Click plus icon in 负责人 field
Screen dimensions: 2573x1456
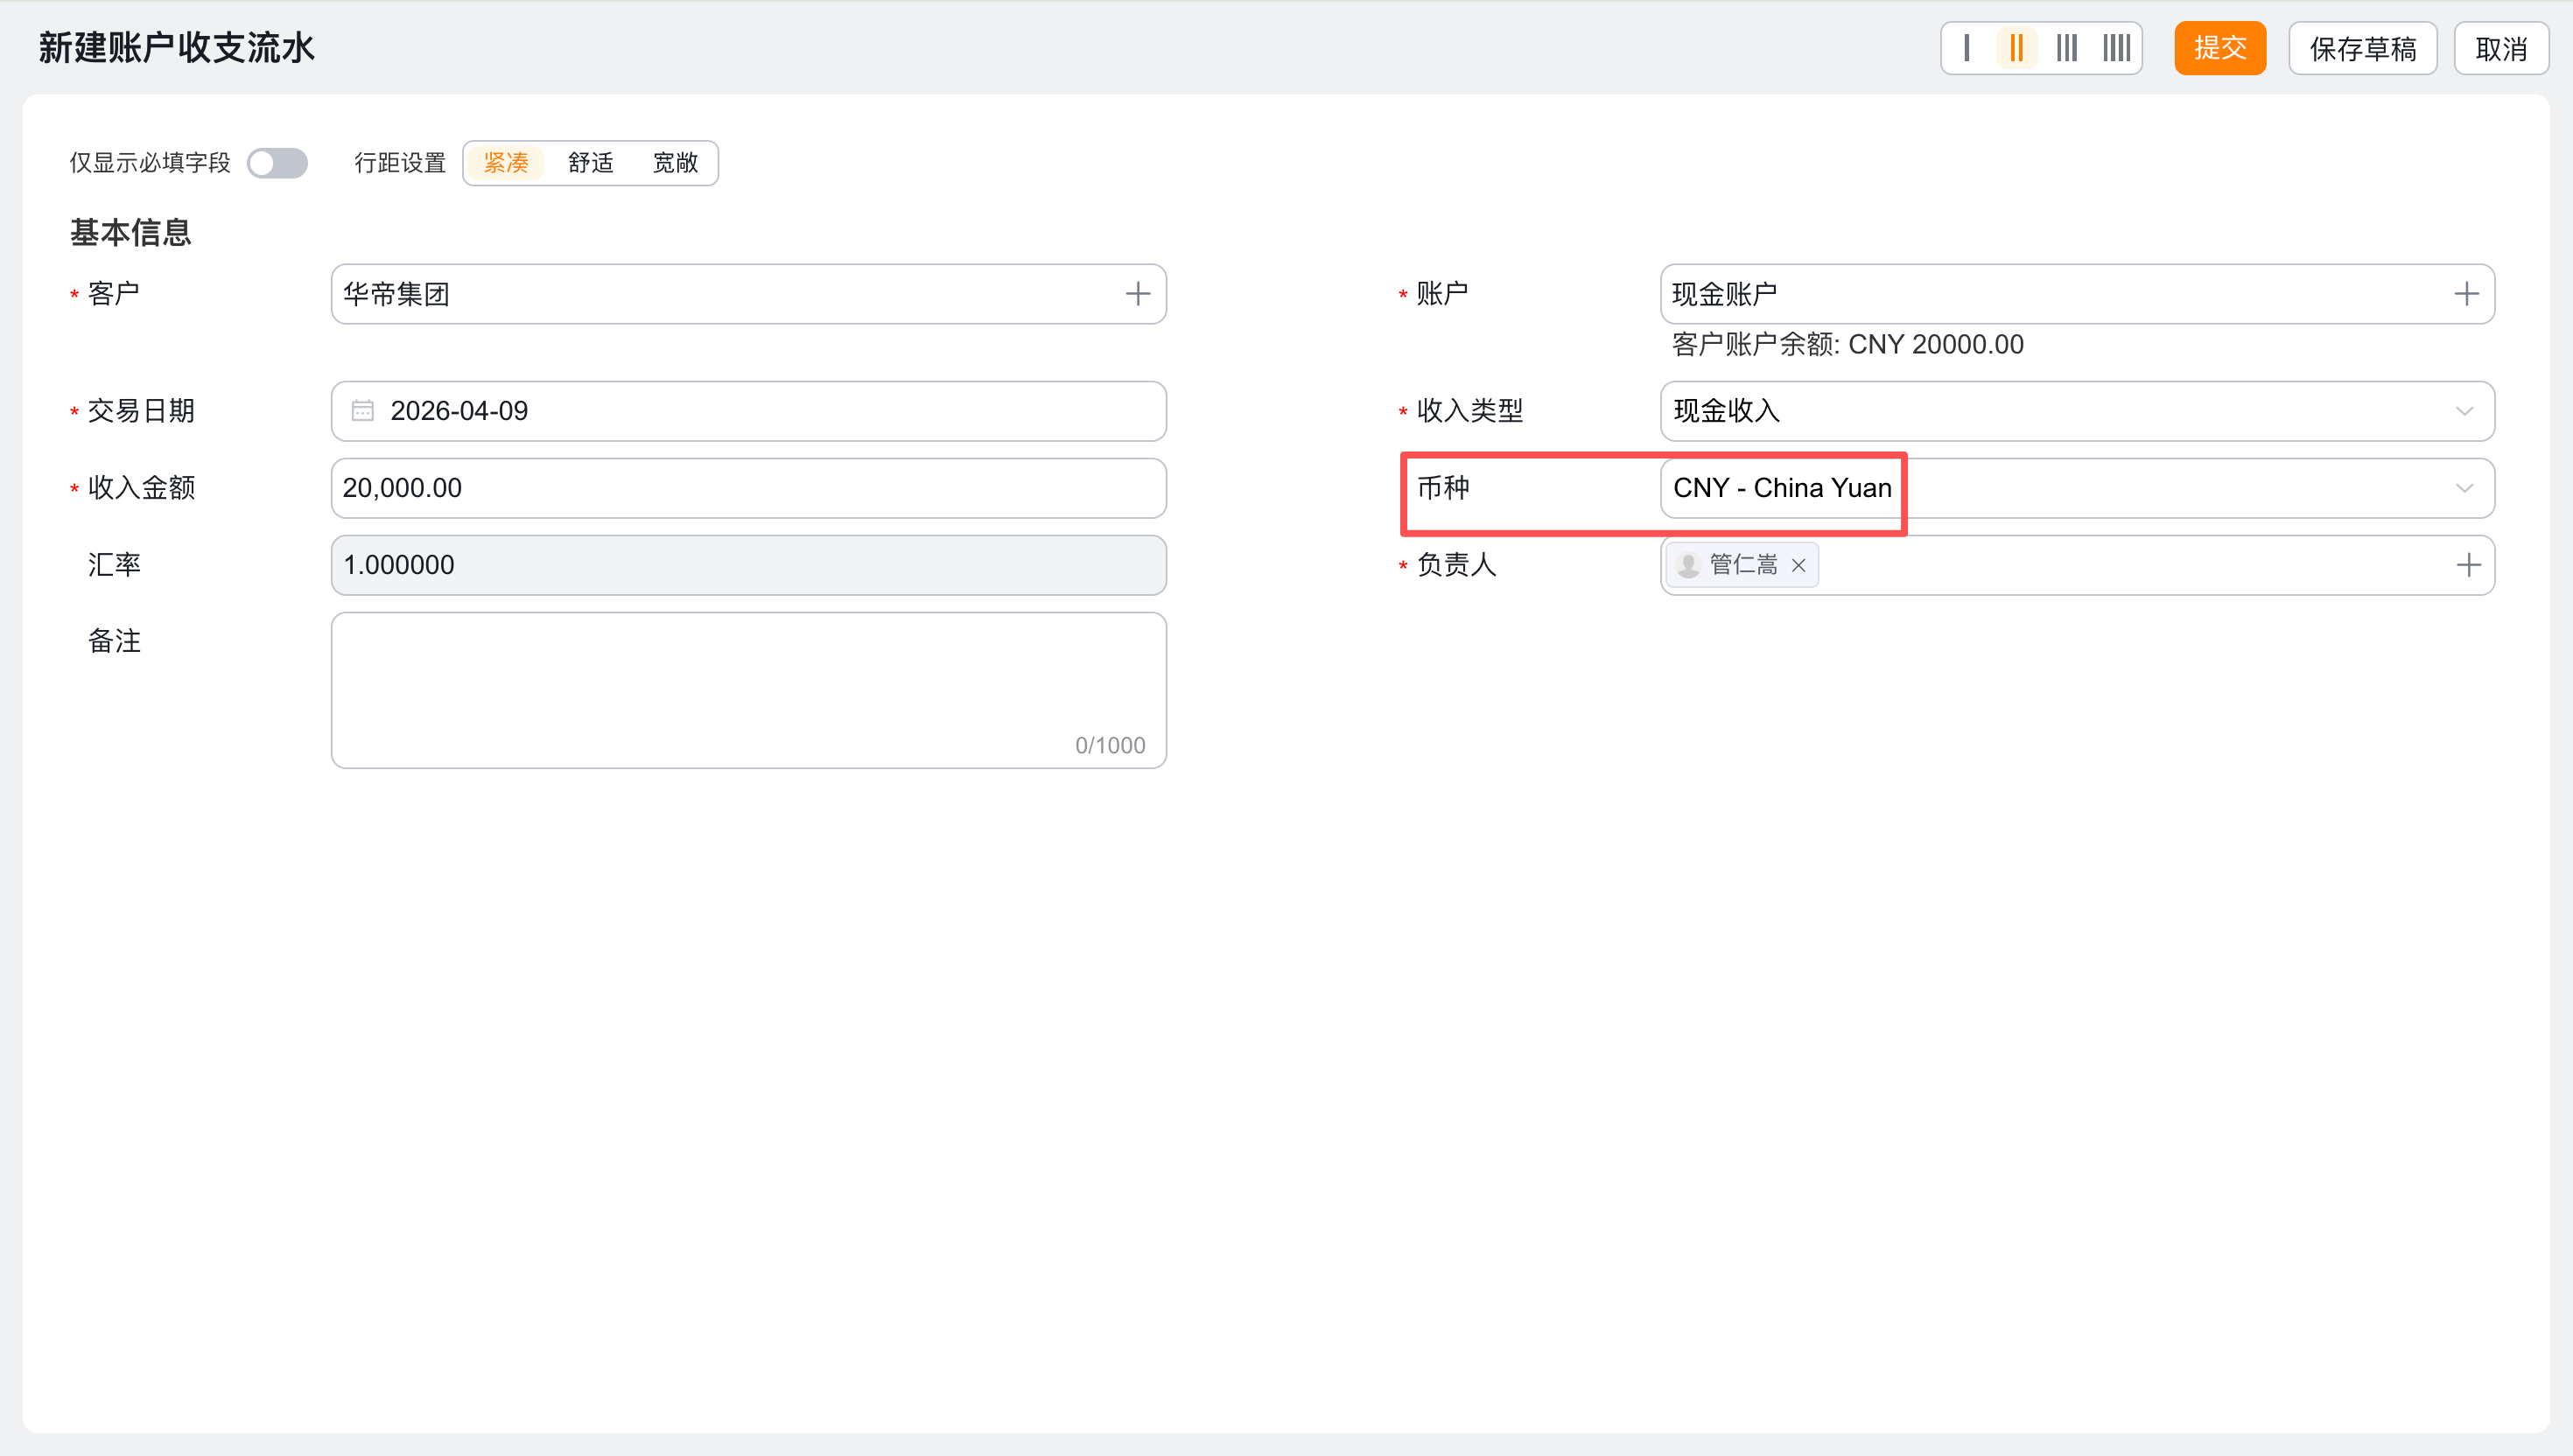pos(2468,565)
